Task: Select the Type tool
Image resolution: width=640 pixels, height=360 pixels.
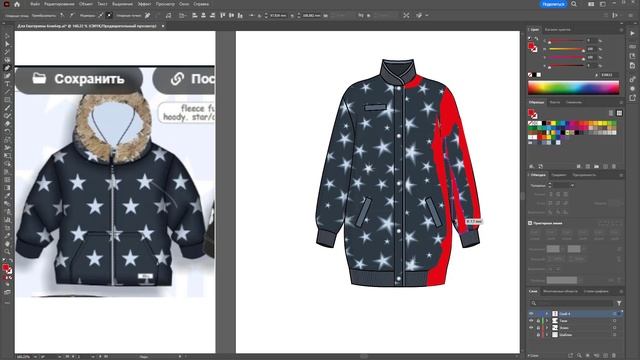Action: 7,84
